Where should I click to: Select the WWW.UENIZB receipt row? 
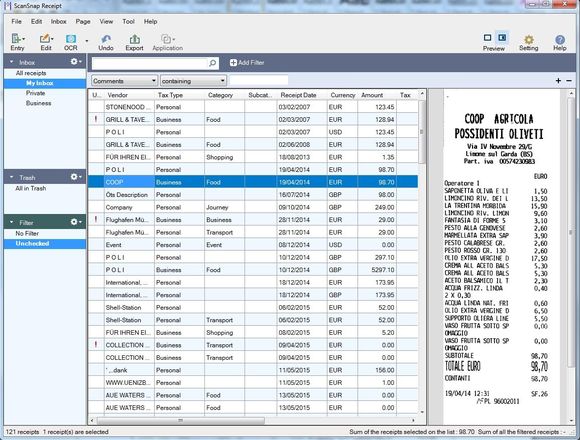pos(253,383)
